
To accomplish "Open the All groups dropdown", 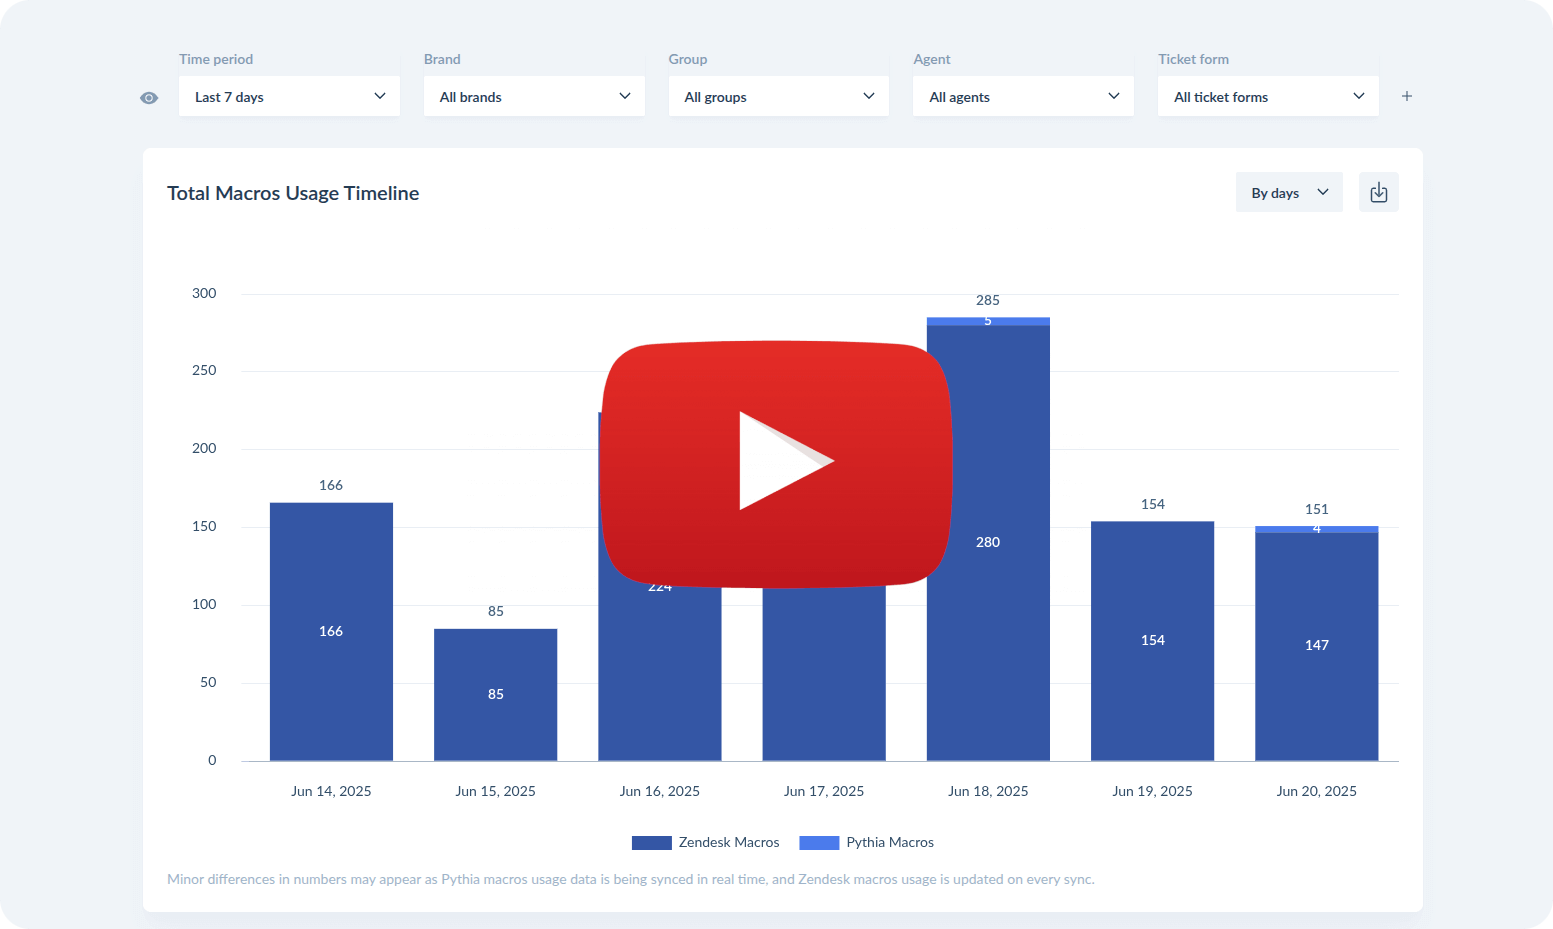I will 778,97.
